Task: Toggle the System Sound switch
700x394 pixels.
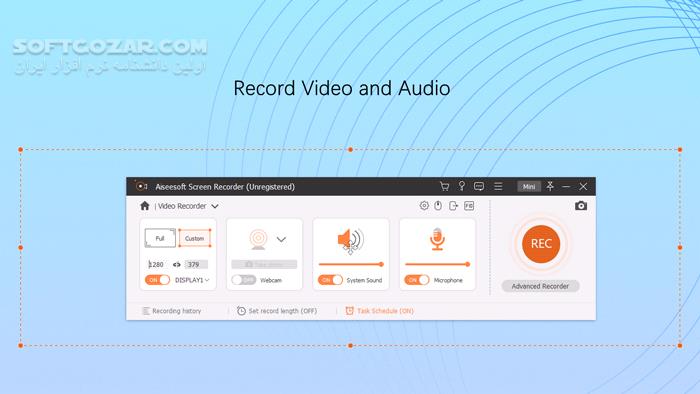Action: pyautogui.click(x=330, y=280)
